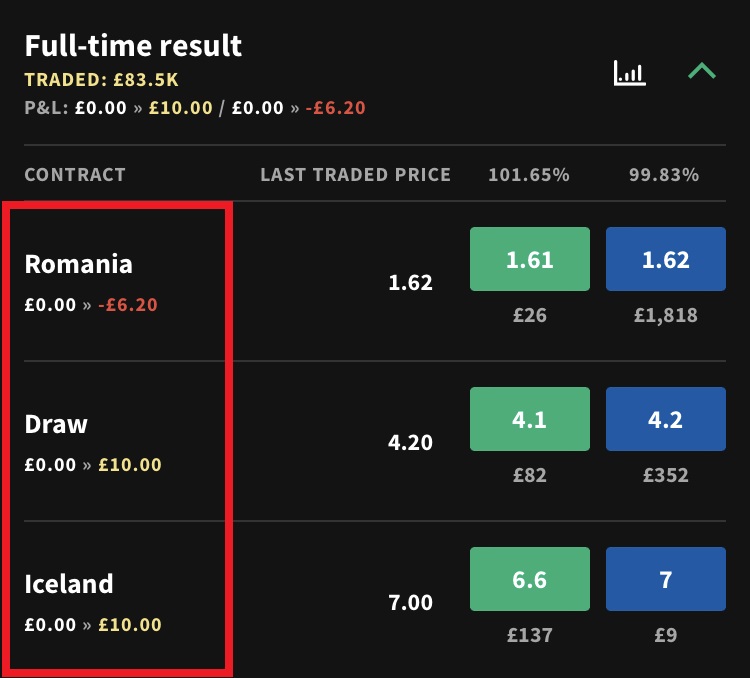Select the Romania contract name
750x678 pixels.
coord(78,264)
